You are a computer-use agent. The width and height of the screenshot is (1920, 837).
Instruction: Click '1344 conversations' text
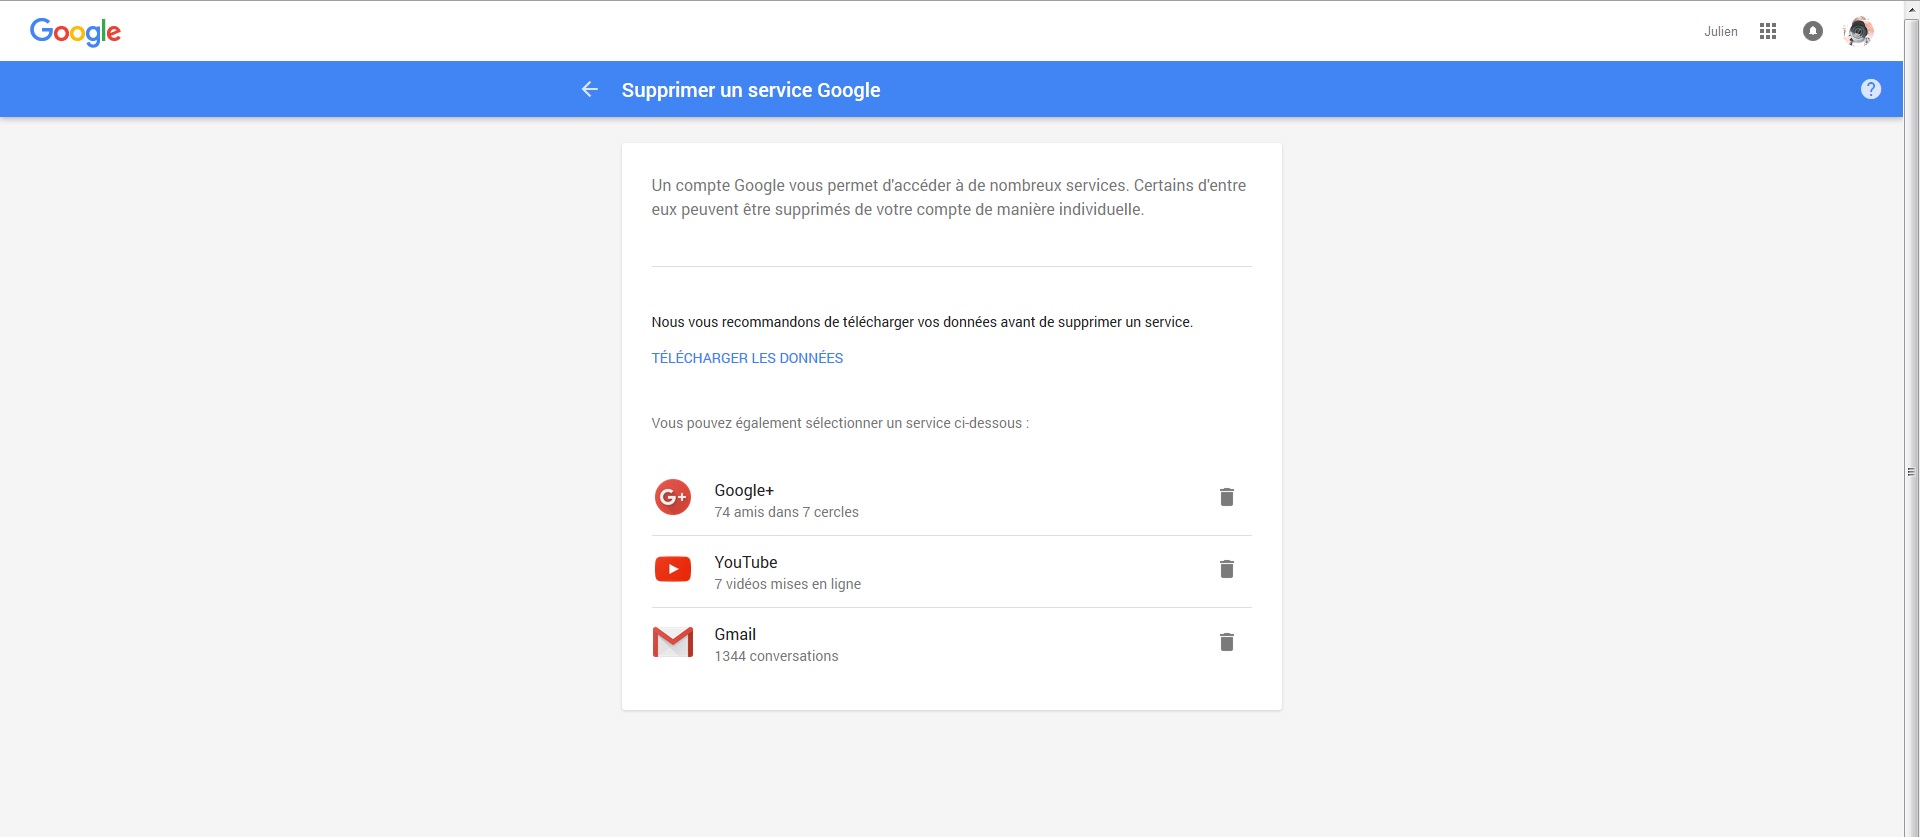point(776,656)
